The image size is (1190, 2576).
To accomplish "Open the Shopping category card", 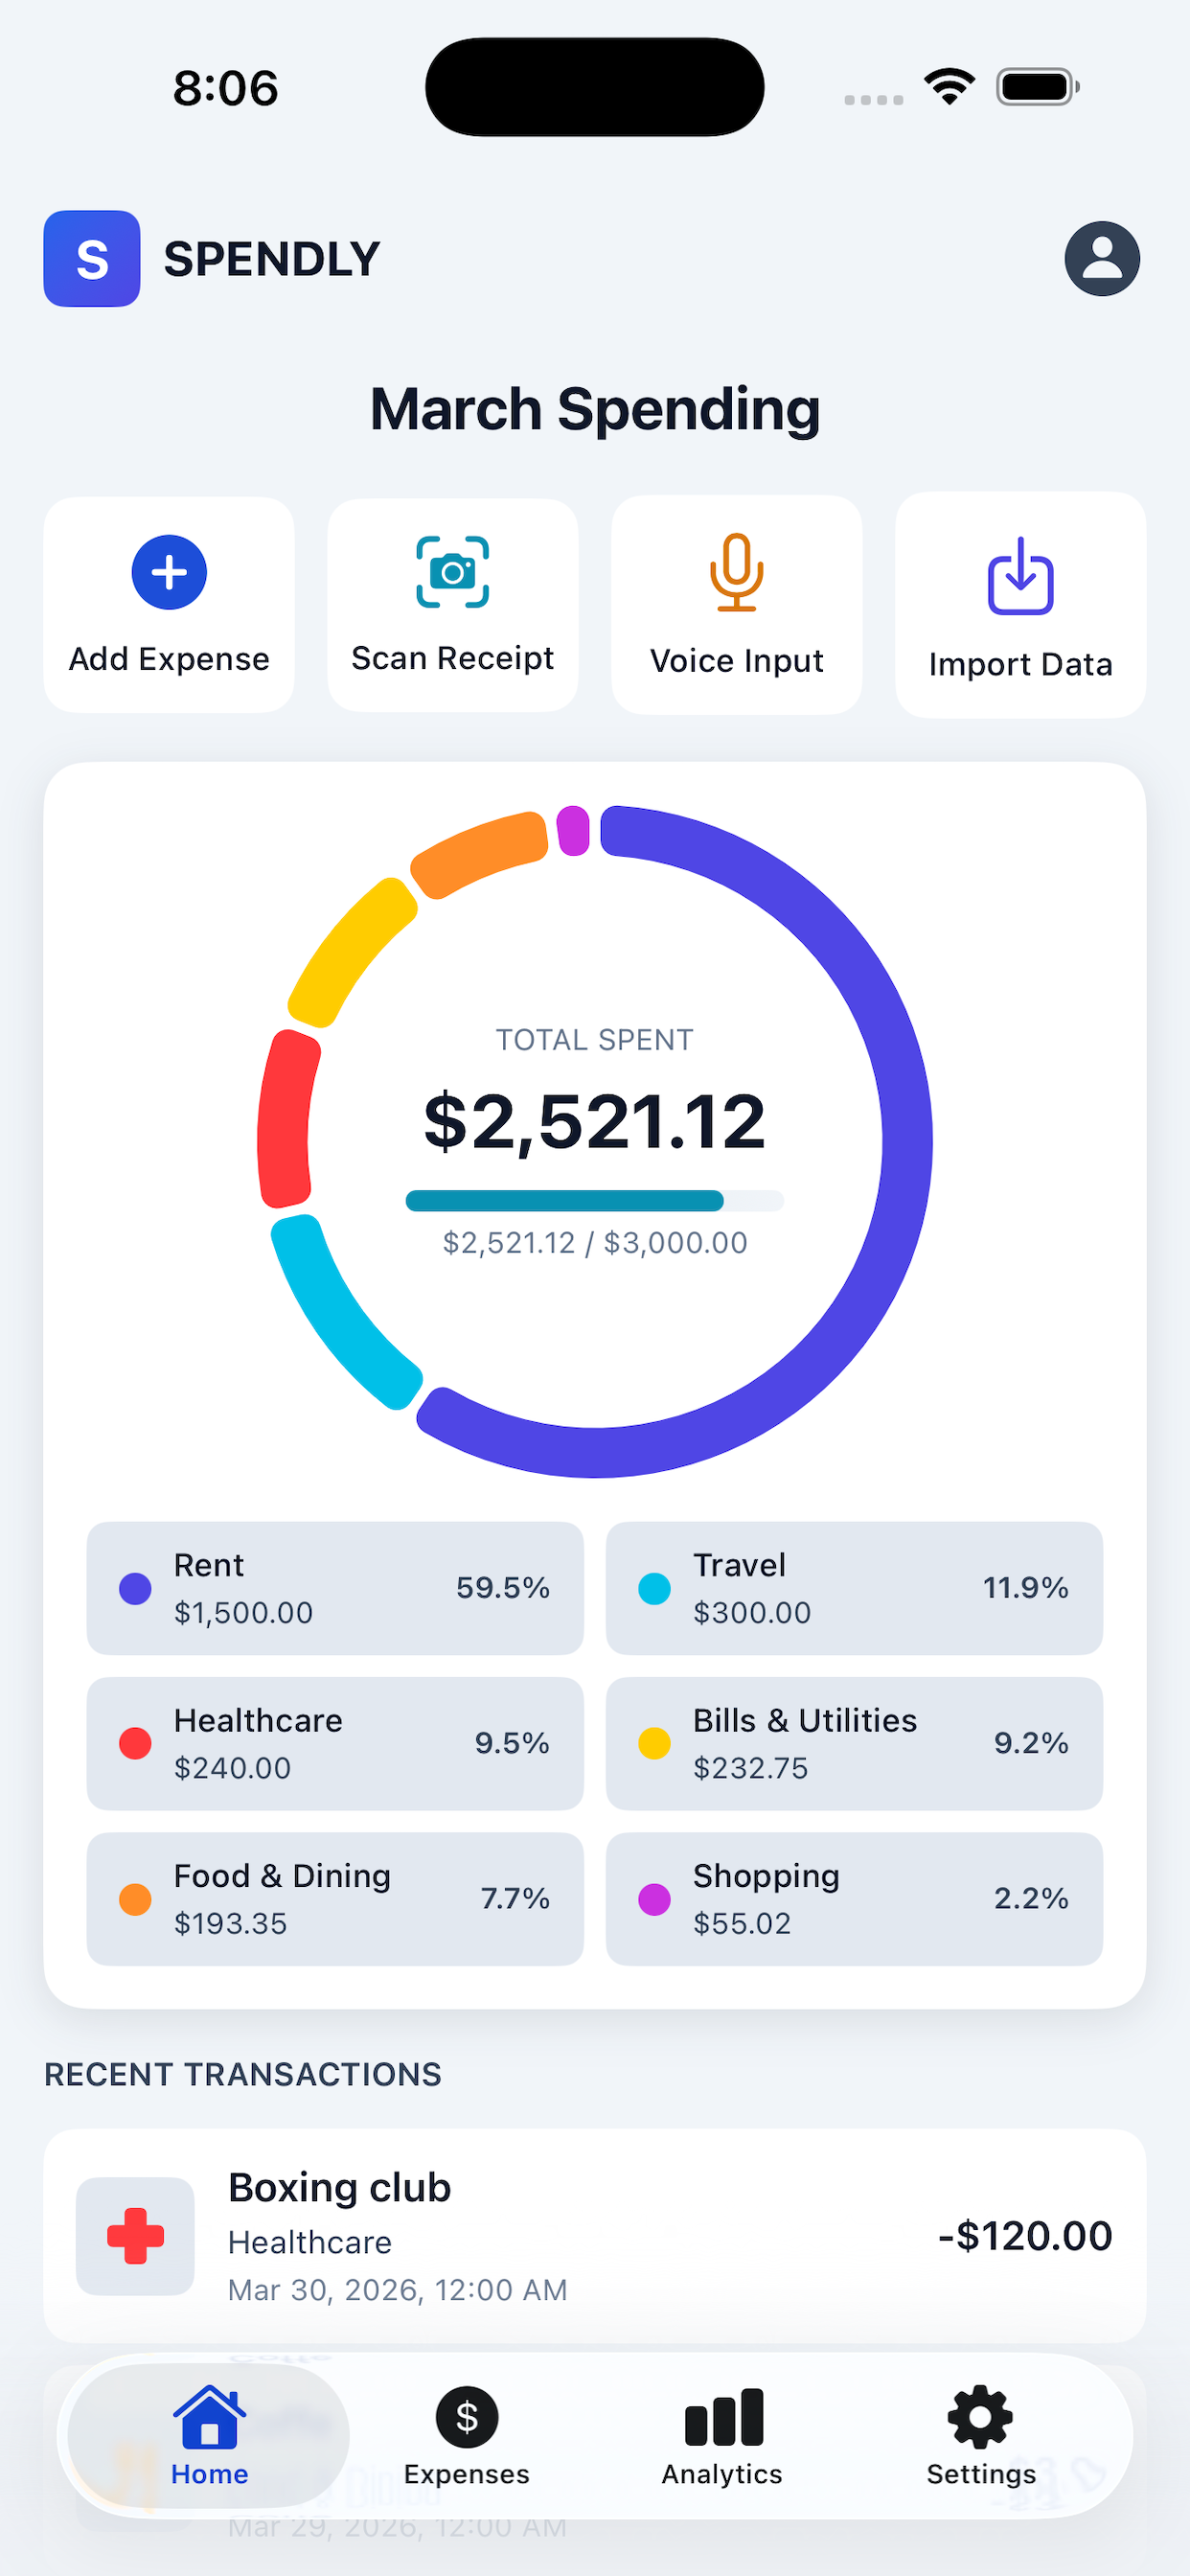I will (x=854, y=1898).
